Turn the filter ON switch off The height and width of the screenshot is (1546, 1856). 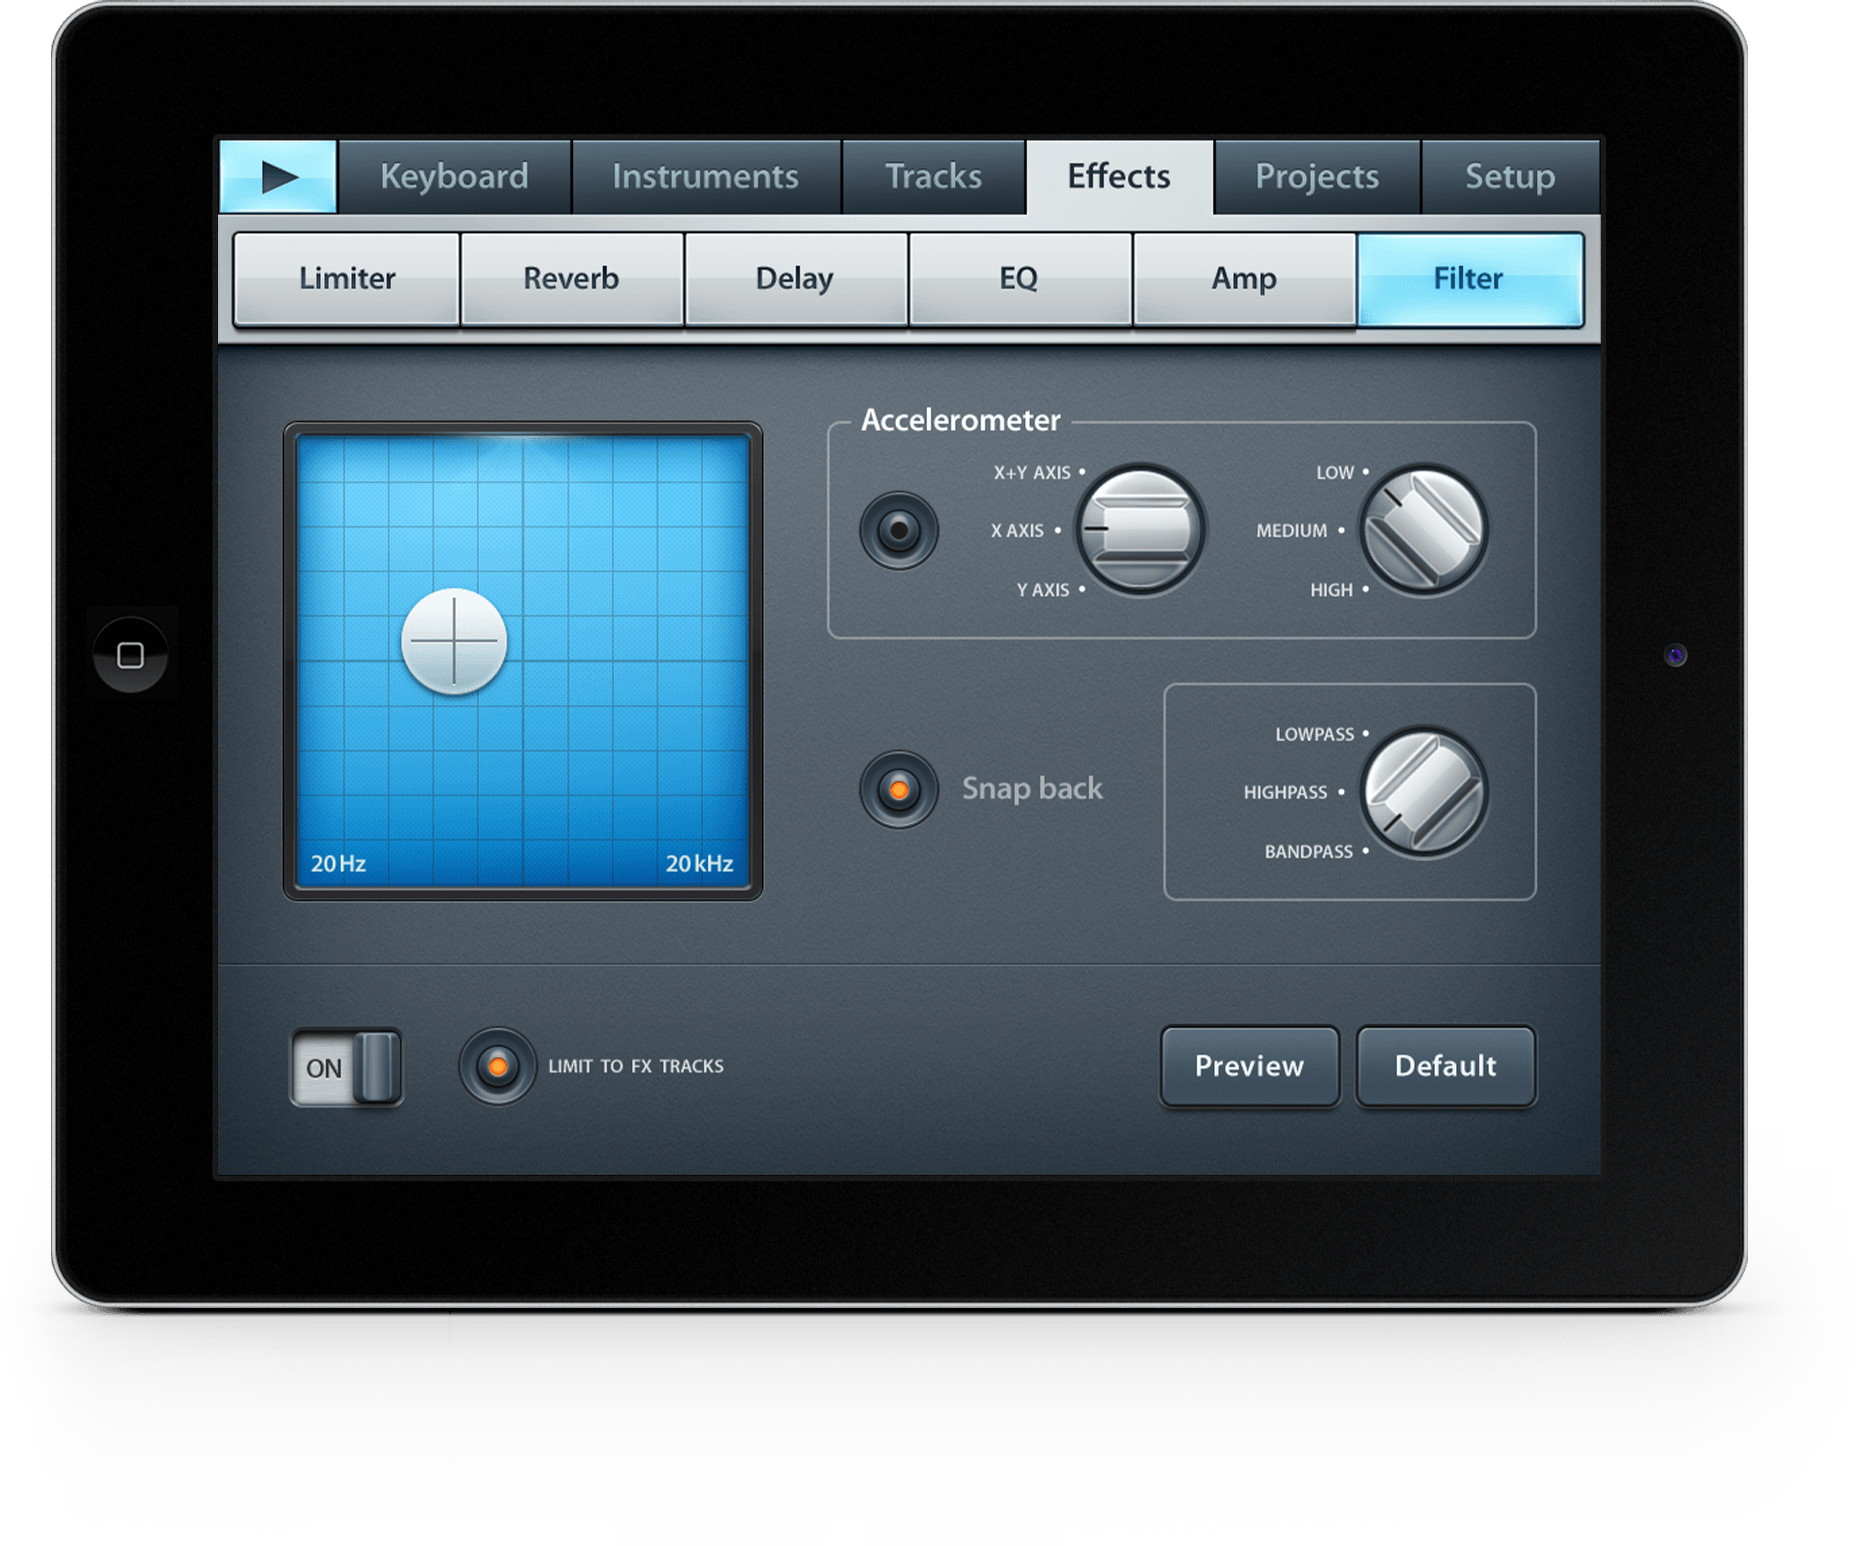pos(346,1067)
